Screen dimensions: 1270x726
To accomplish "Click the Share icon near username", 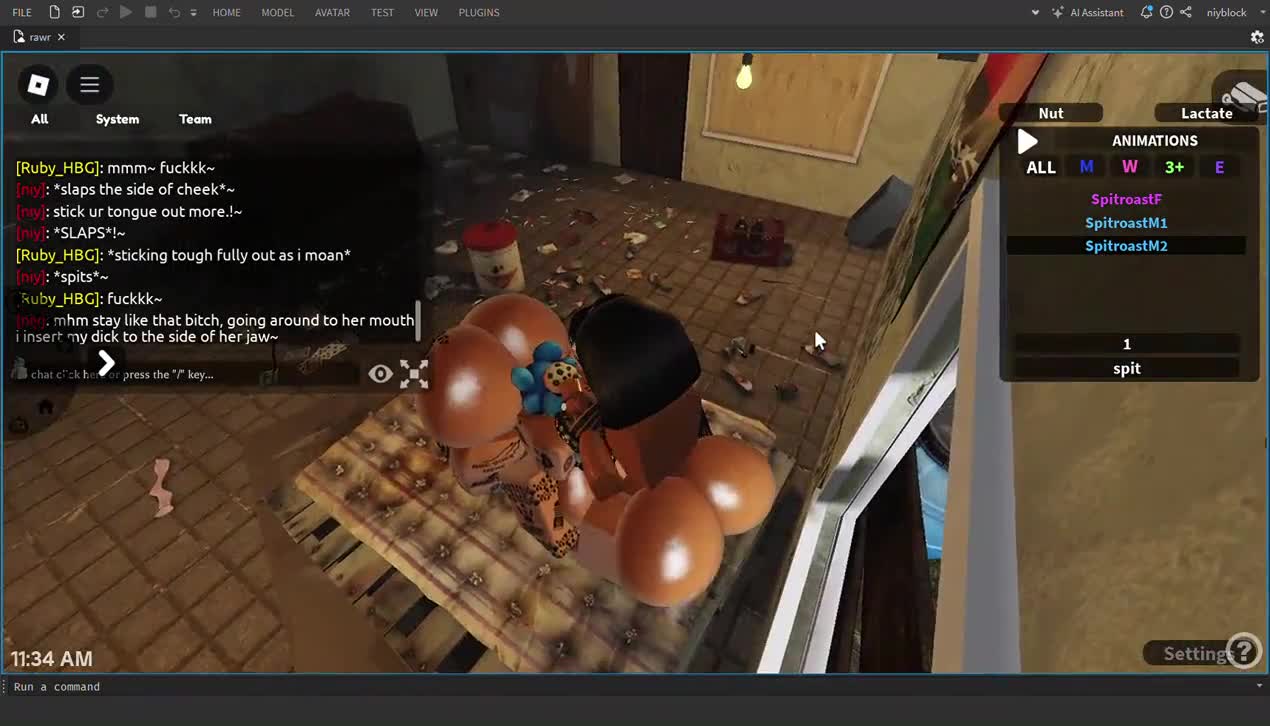I will coord(1186,12).
